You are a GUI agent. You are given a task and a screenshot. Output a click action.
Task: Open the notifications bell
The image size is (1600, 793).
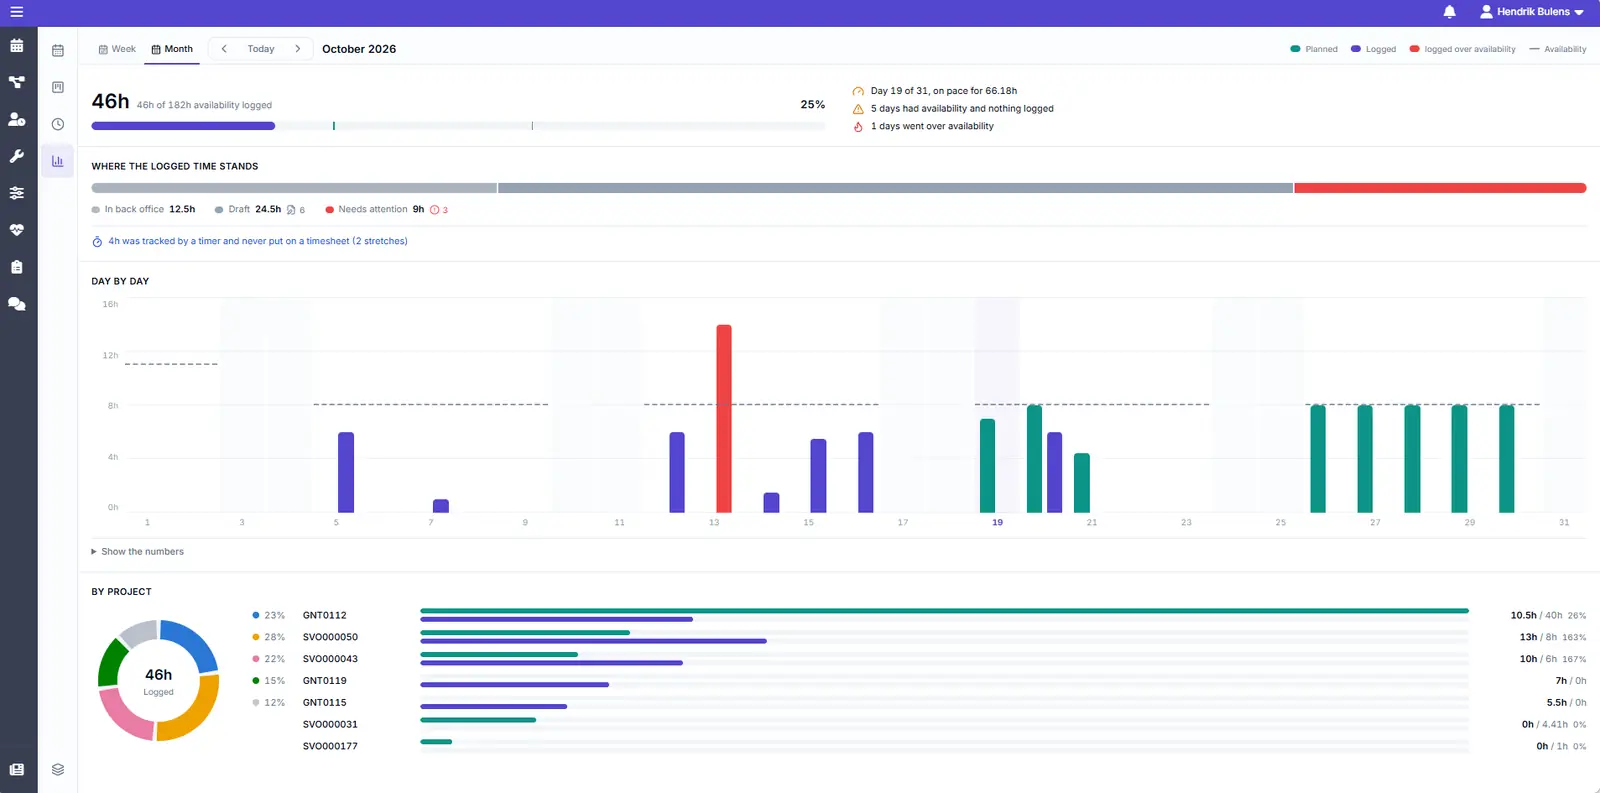(x=1449, y=12)
